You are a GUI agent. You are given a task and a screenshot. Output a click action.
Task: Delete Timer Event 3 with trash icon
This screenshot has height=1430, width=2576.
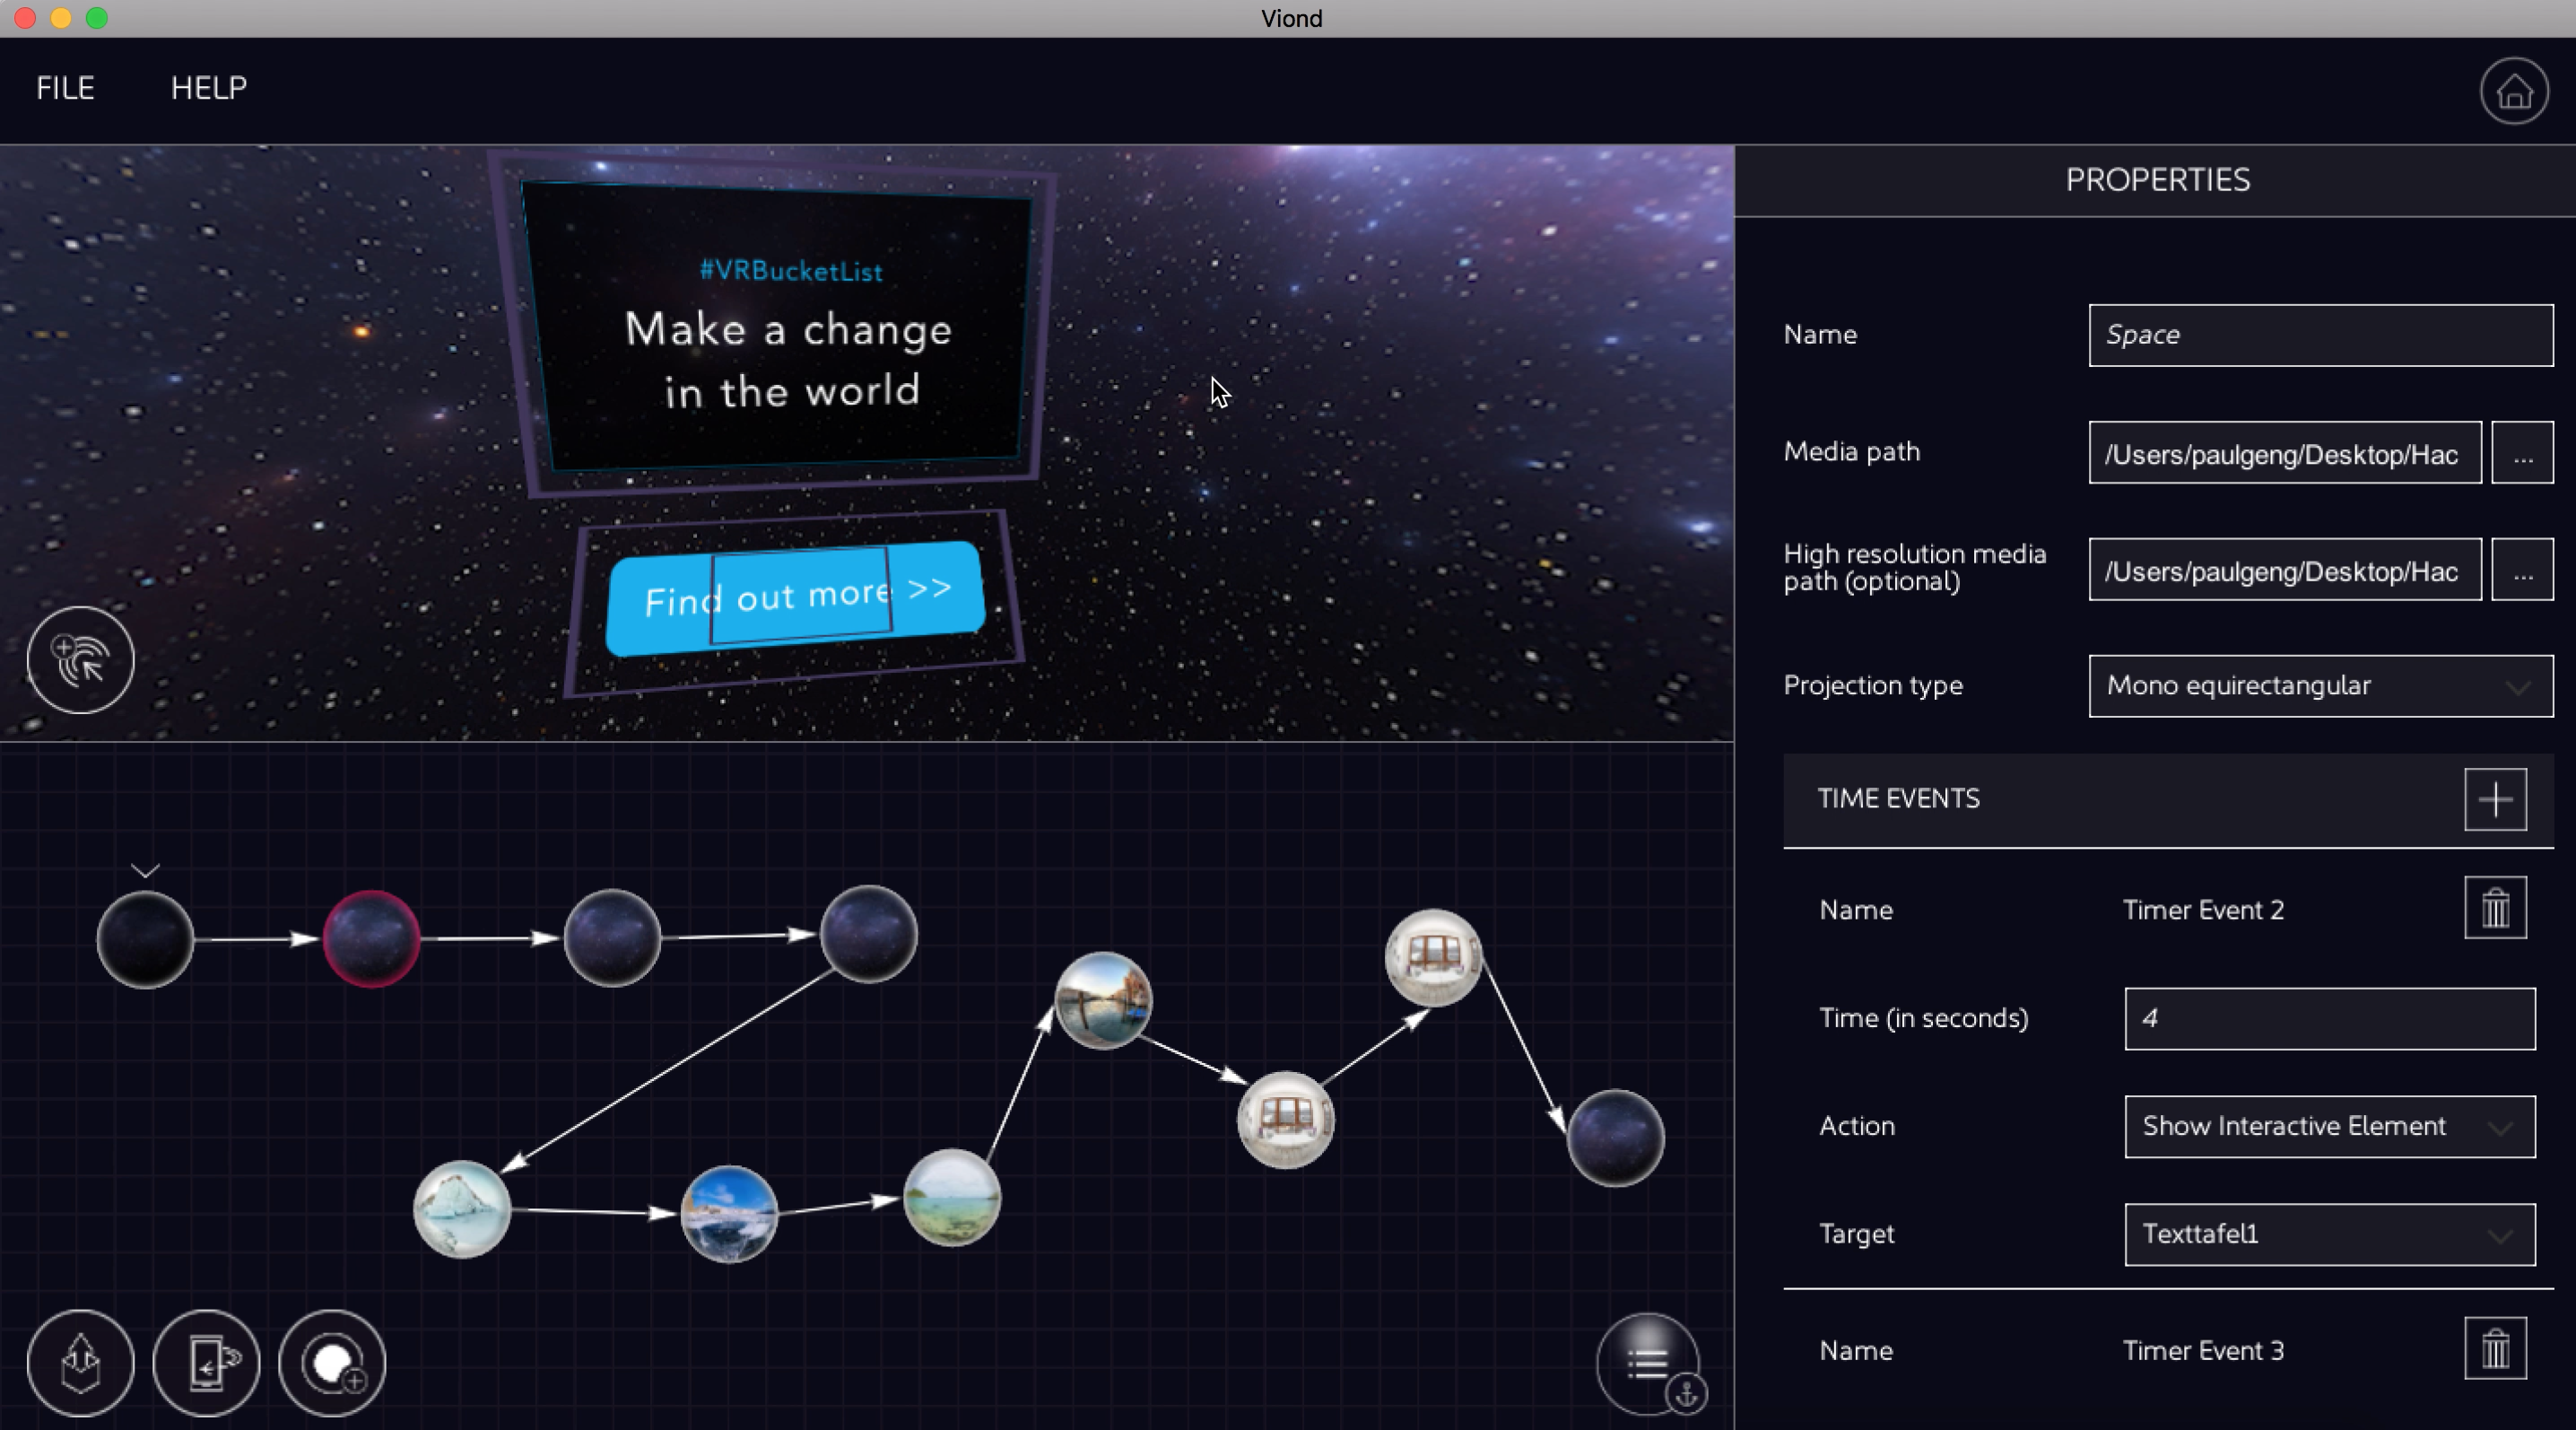point(2495,1349)
